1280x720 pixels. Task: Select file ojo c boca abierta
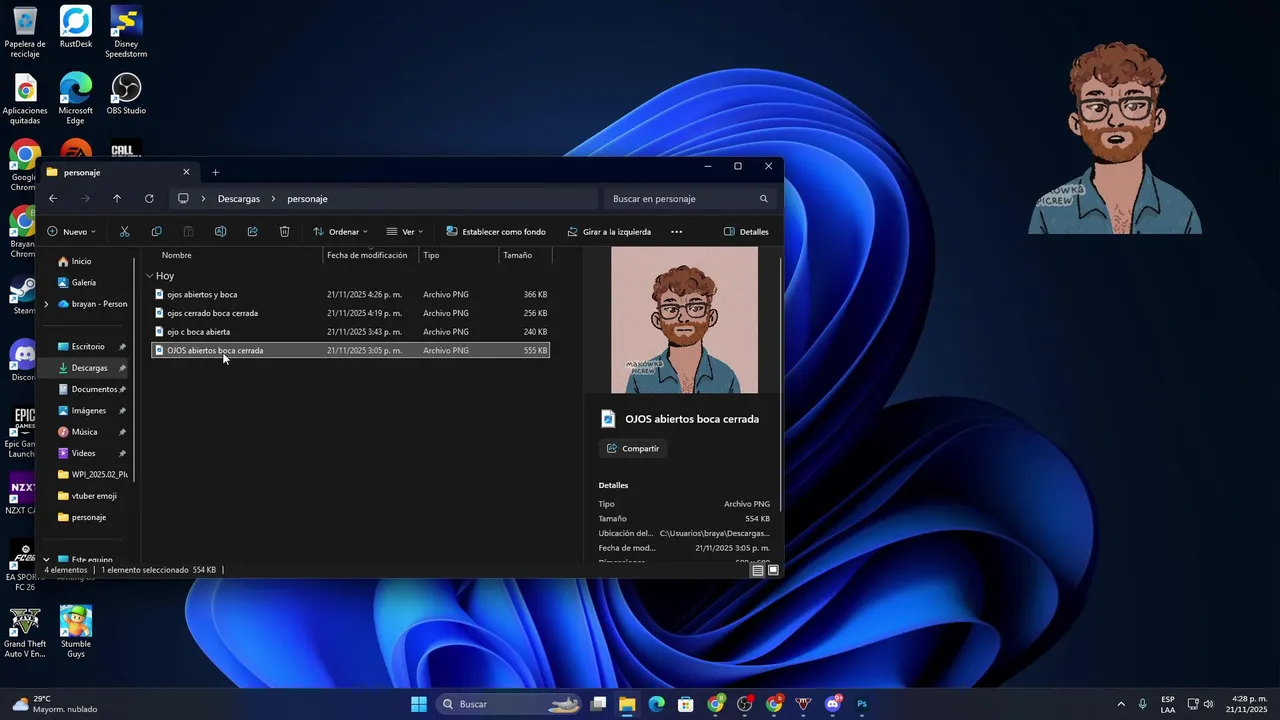coord(350,332)
